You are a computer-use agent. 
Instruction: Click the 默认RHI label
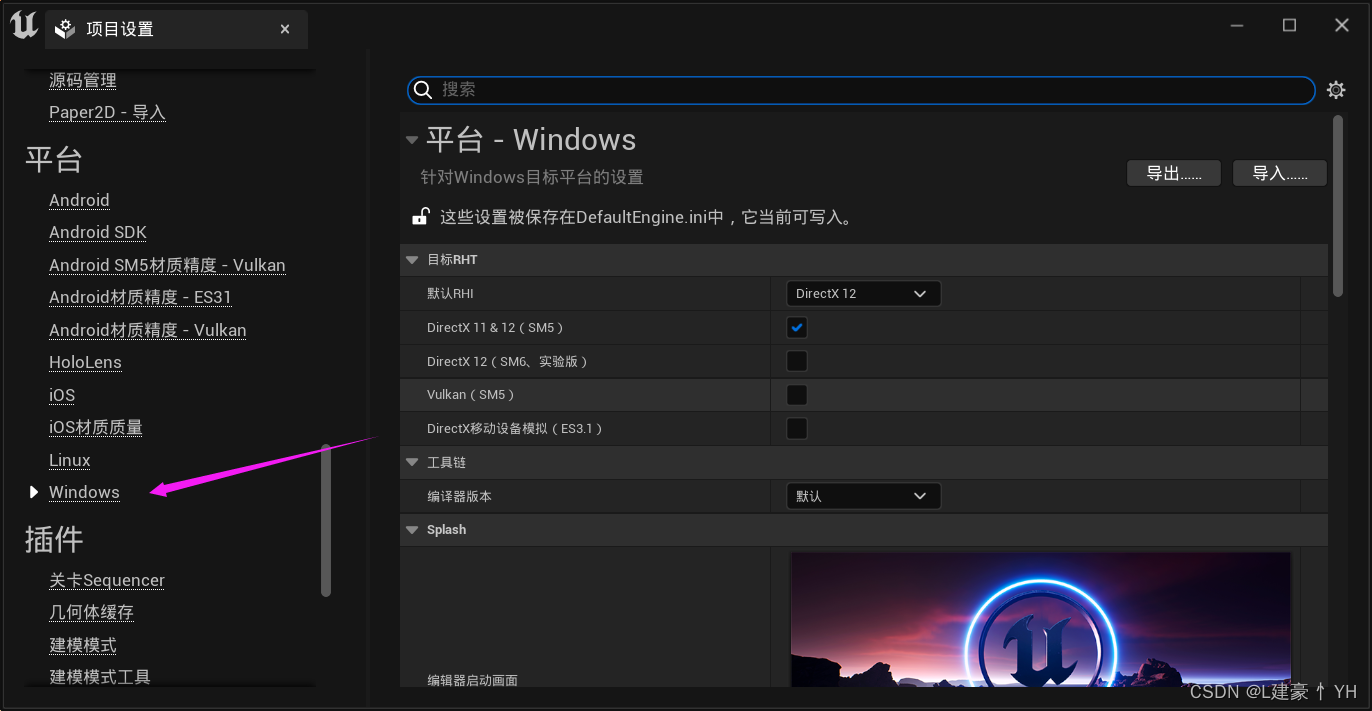pos(450,294)
